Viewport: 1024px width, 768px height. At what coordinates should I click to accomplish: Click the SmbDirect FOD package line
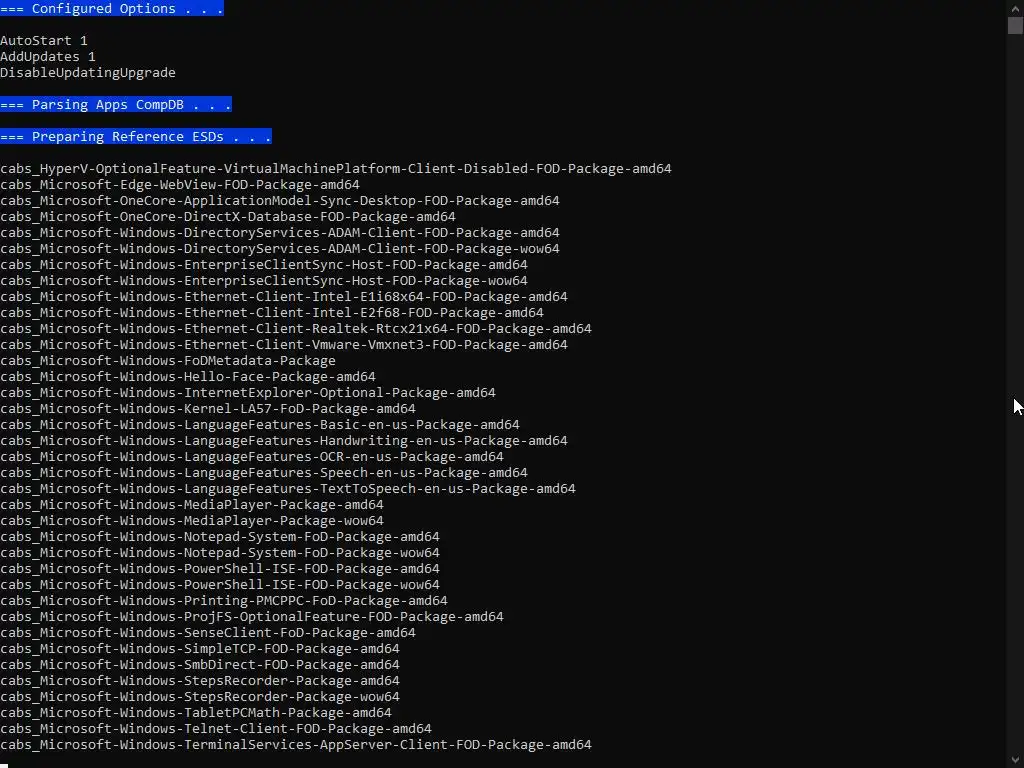point(200,665)
